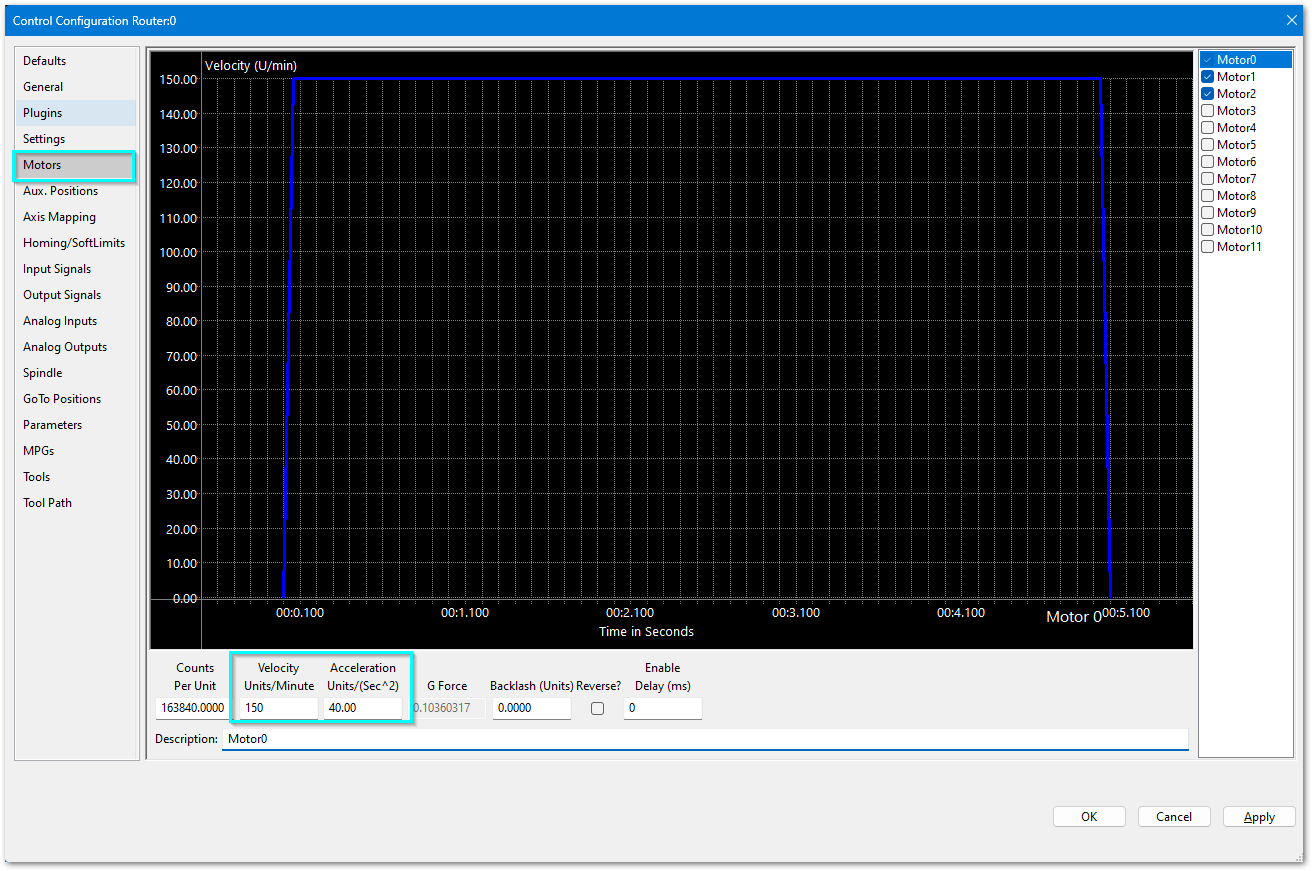Open the Tool Path settings
Viewport: 1312px width, 871px height.
coord(48,503)
